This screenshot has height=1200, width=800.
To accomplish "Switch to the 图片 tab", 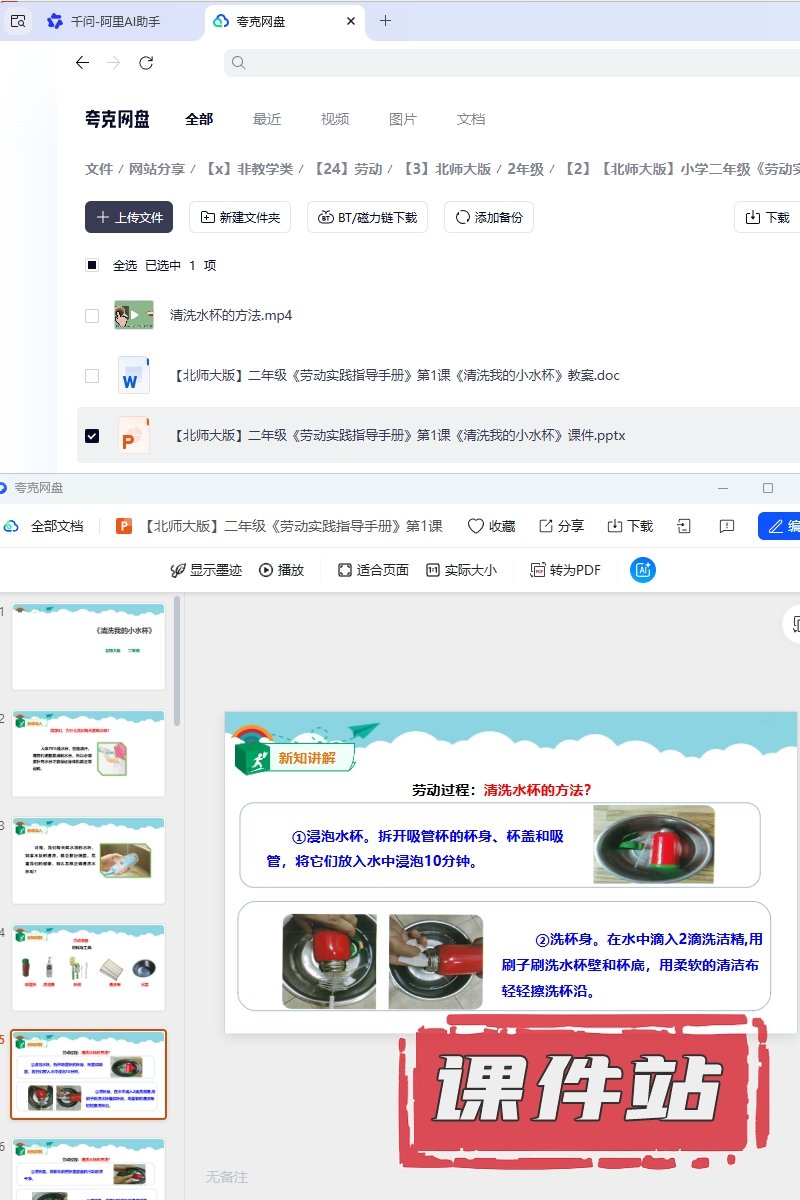I will [403, 119].
